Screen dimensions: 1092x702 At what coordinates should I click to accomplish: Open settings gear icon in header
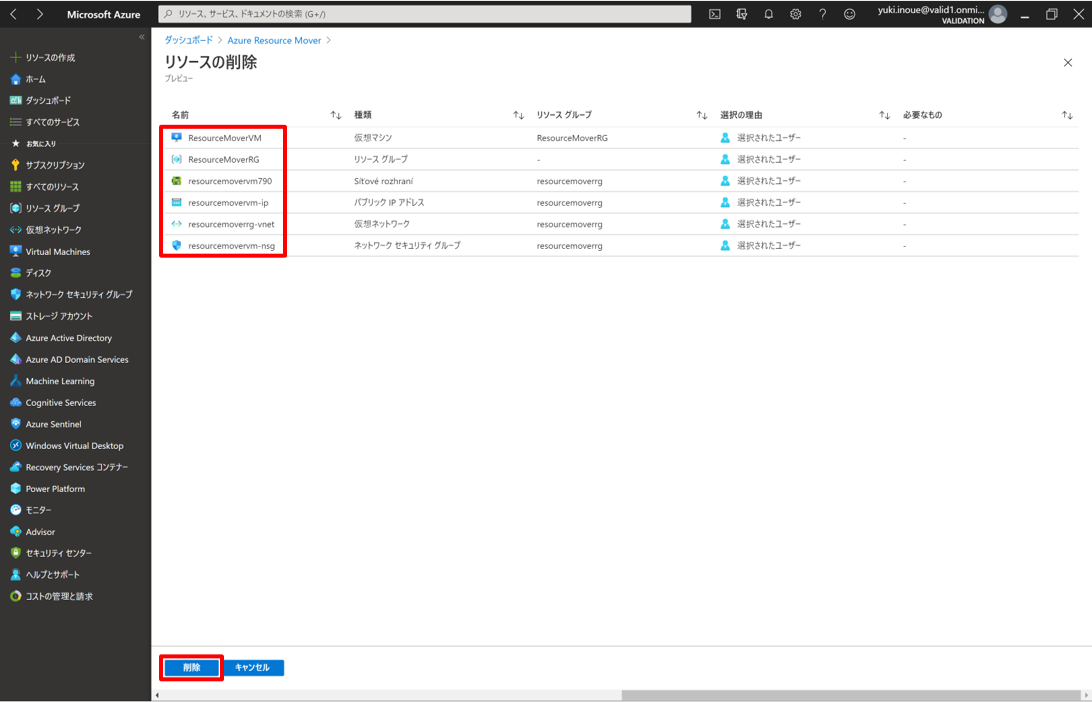coord(795,14)
